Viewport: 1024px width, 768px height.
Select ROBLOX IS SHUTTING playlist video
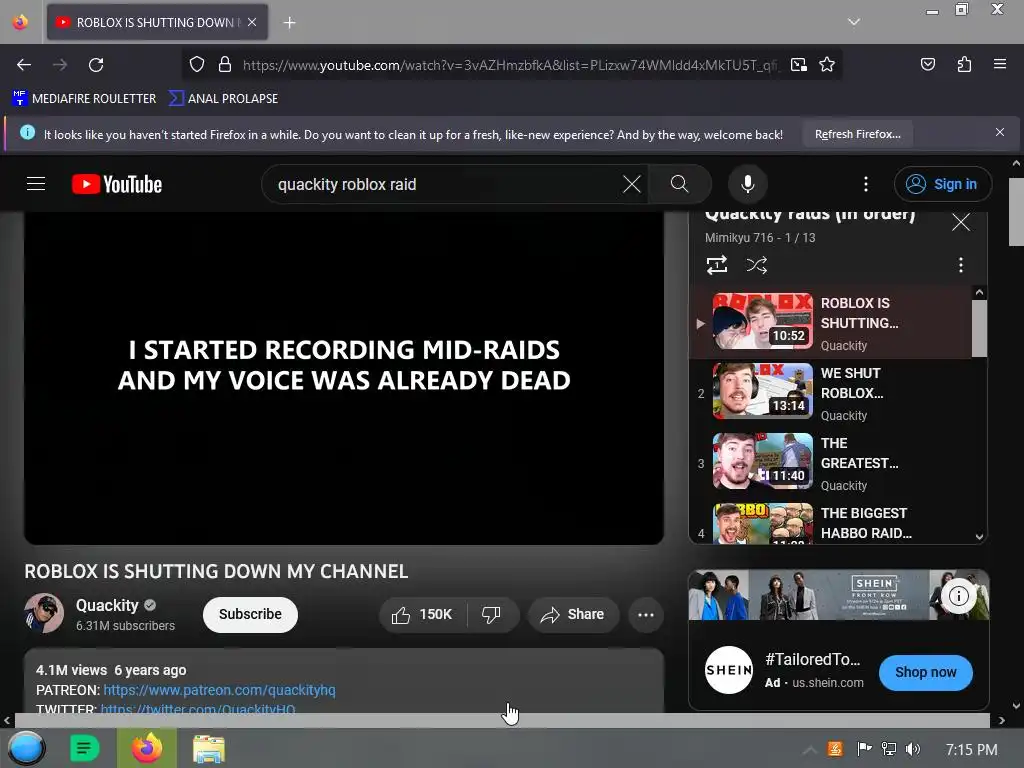point(831,323)
